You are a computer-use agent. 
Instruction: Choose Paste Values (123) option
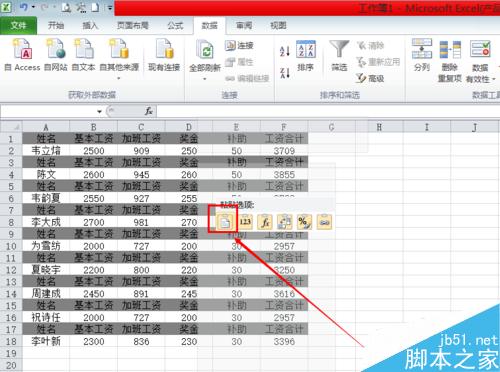(x=245, y=222)
